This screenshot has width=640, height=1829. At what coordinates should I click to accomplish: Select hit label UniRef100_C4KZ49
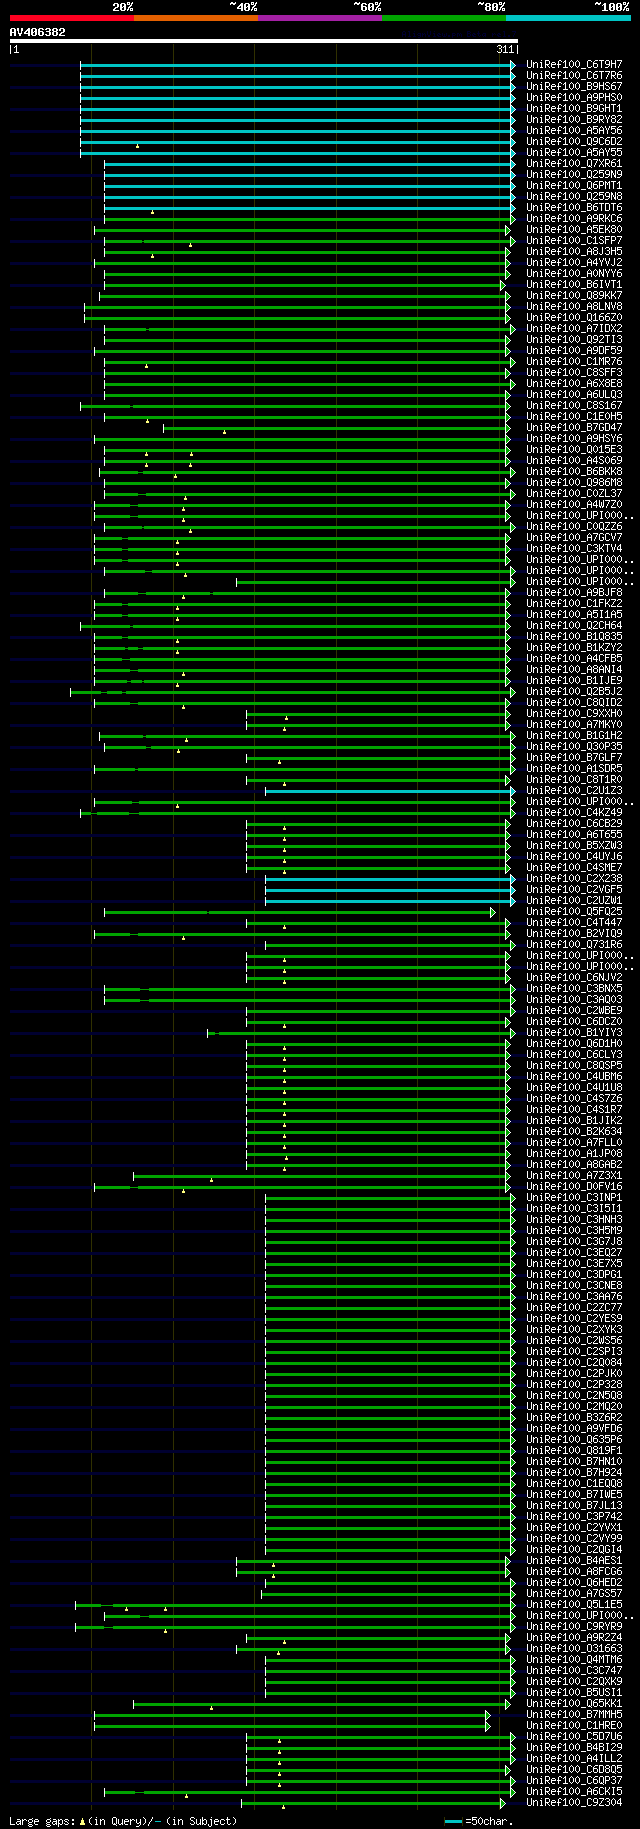(x=574, y=813)
